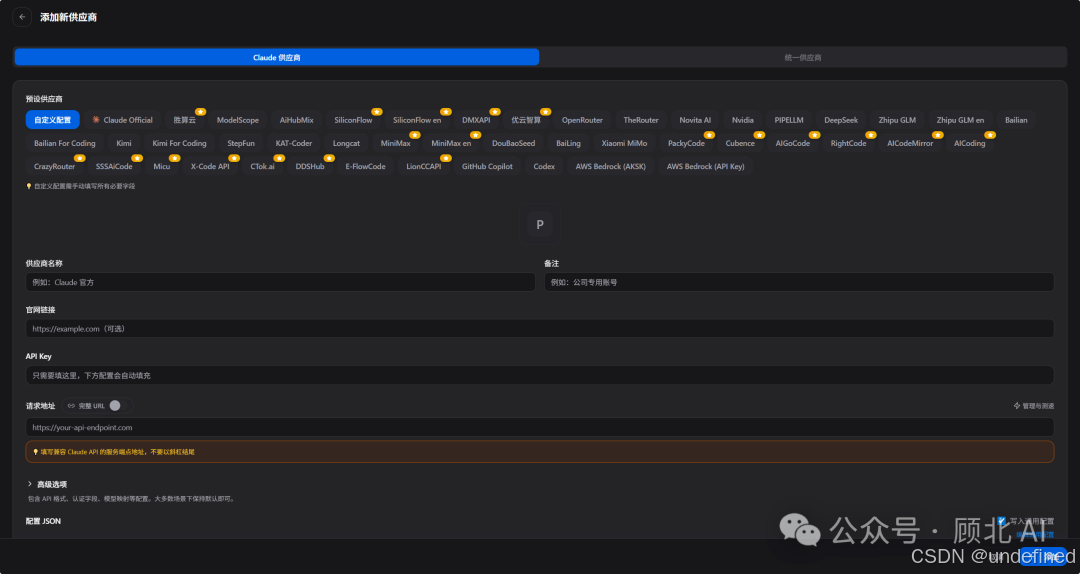The width and height of the screenshot is (1080, 574).
Task: Select the DMXAPI preset
Action: (x=476, y=120)
